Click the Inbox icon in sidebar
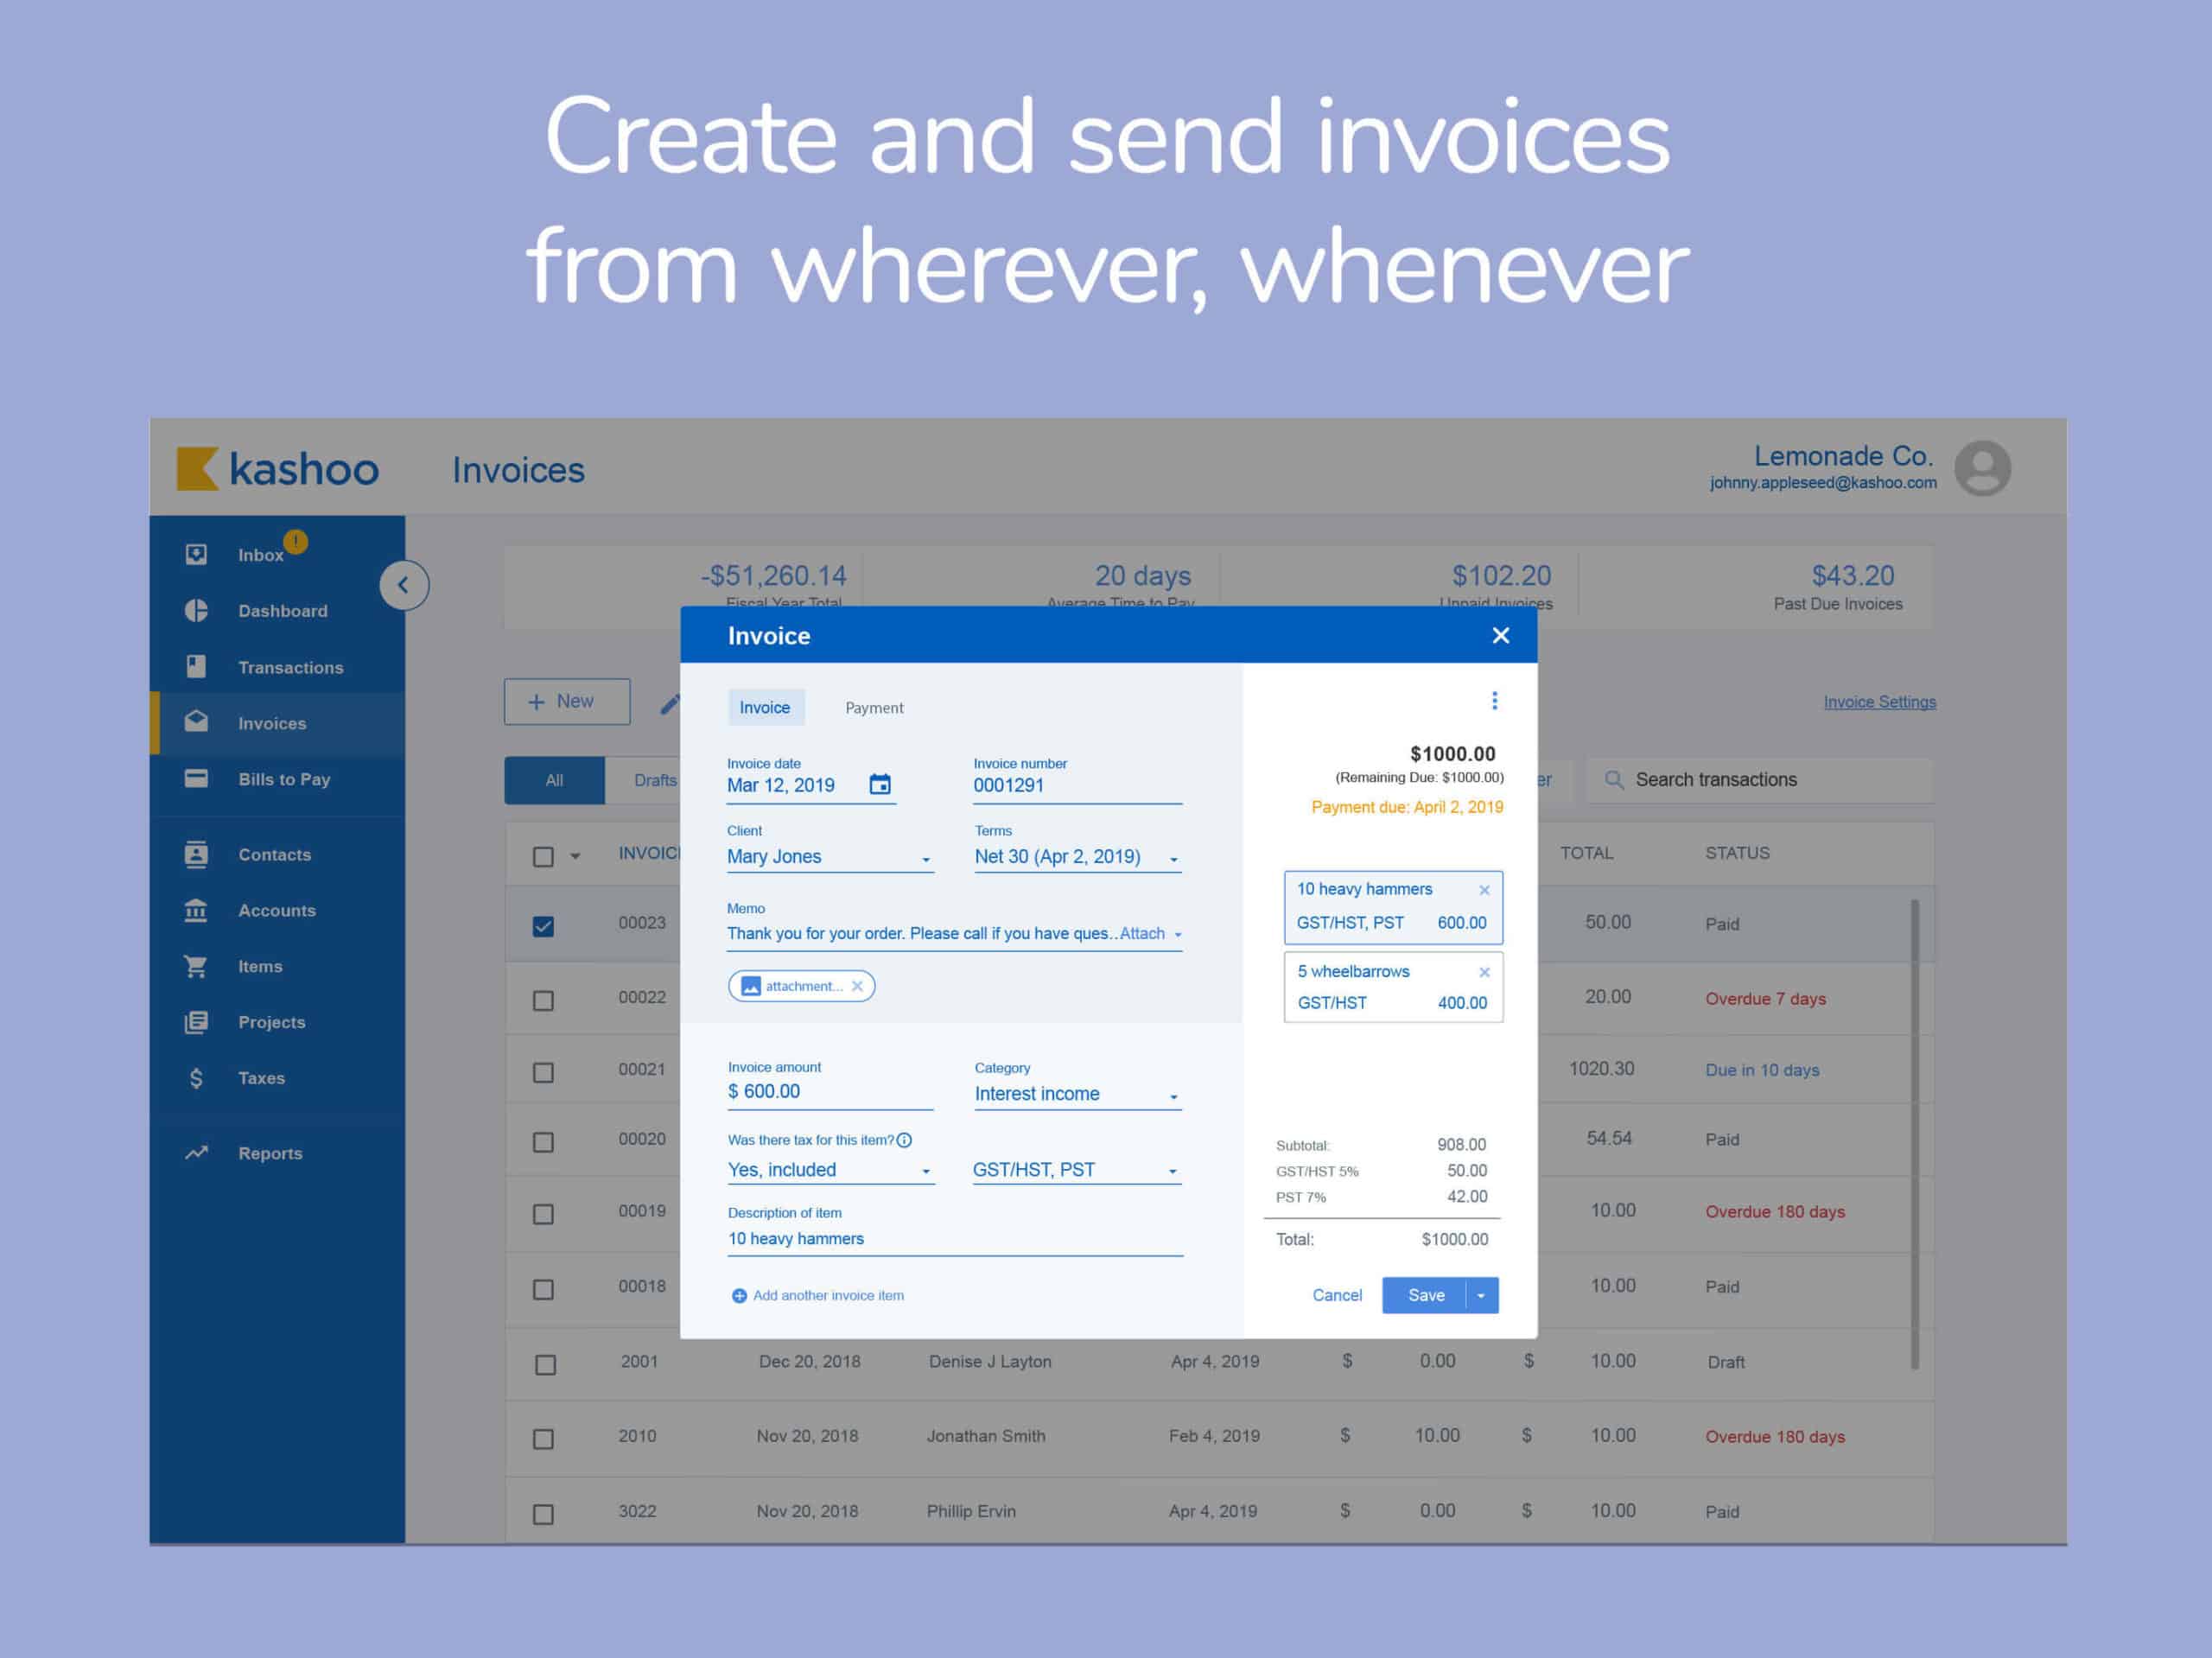This screenshot has width=2212, height=1658. pos(197,554)
